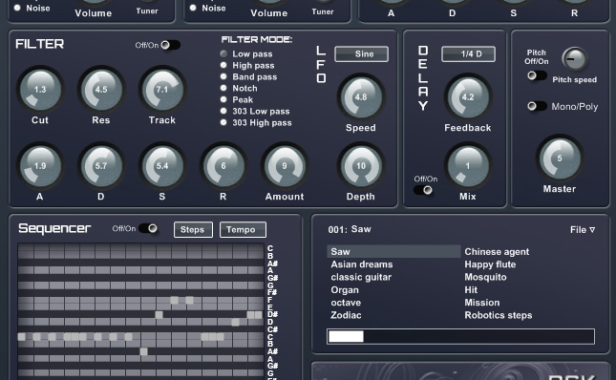Select the Mosquito preset
This screenshot has width=616, height=380.
[485, 277]
